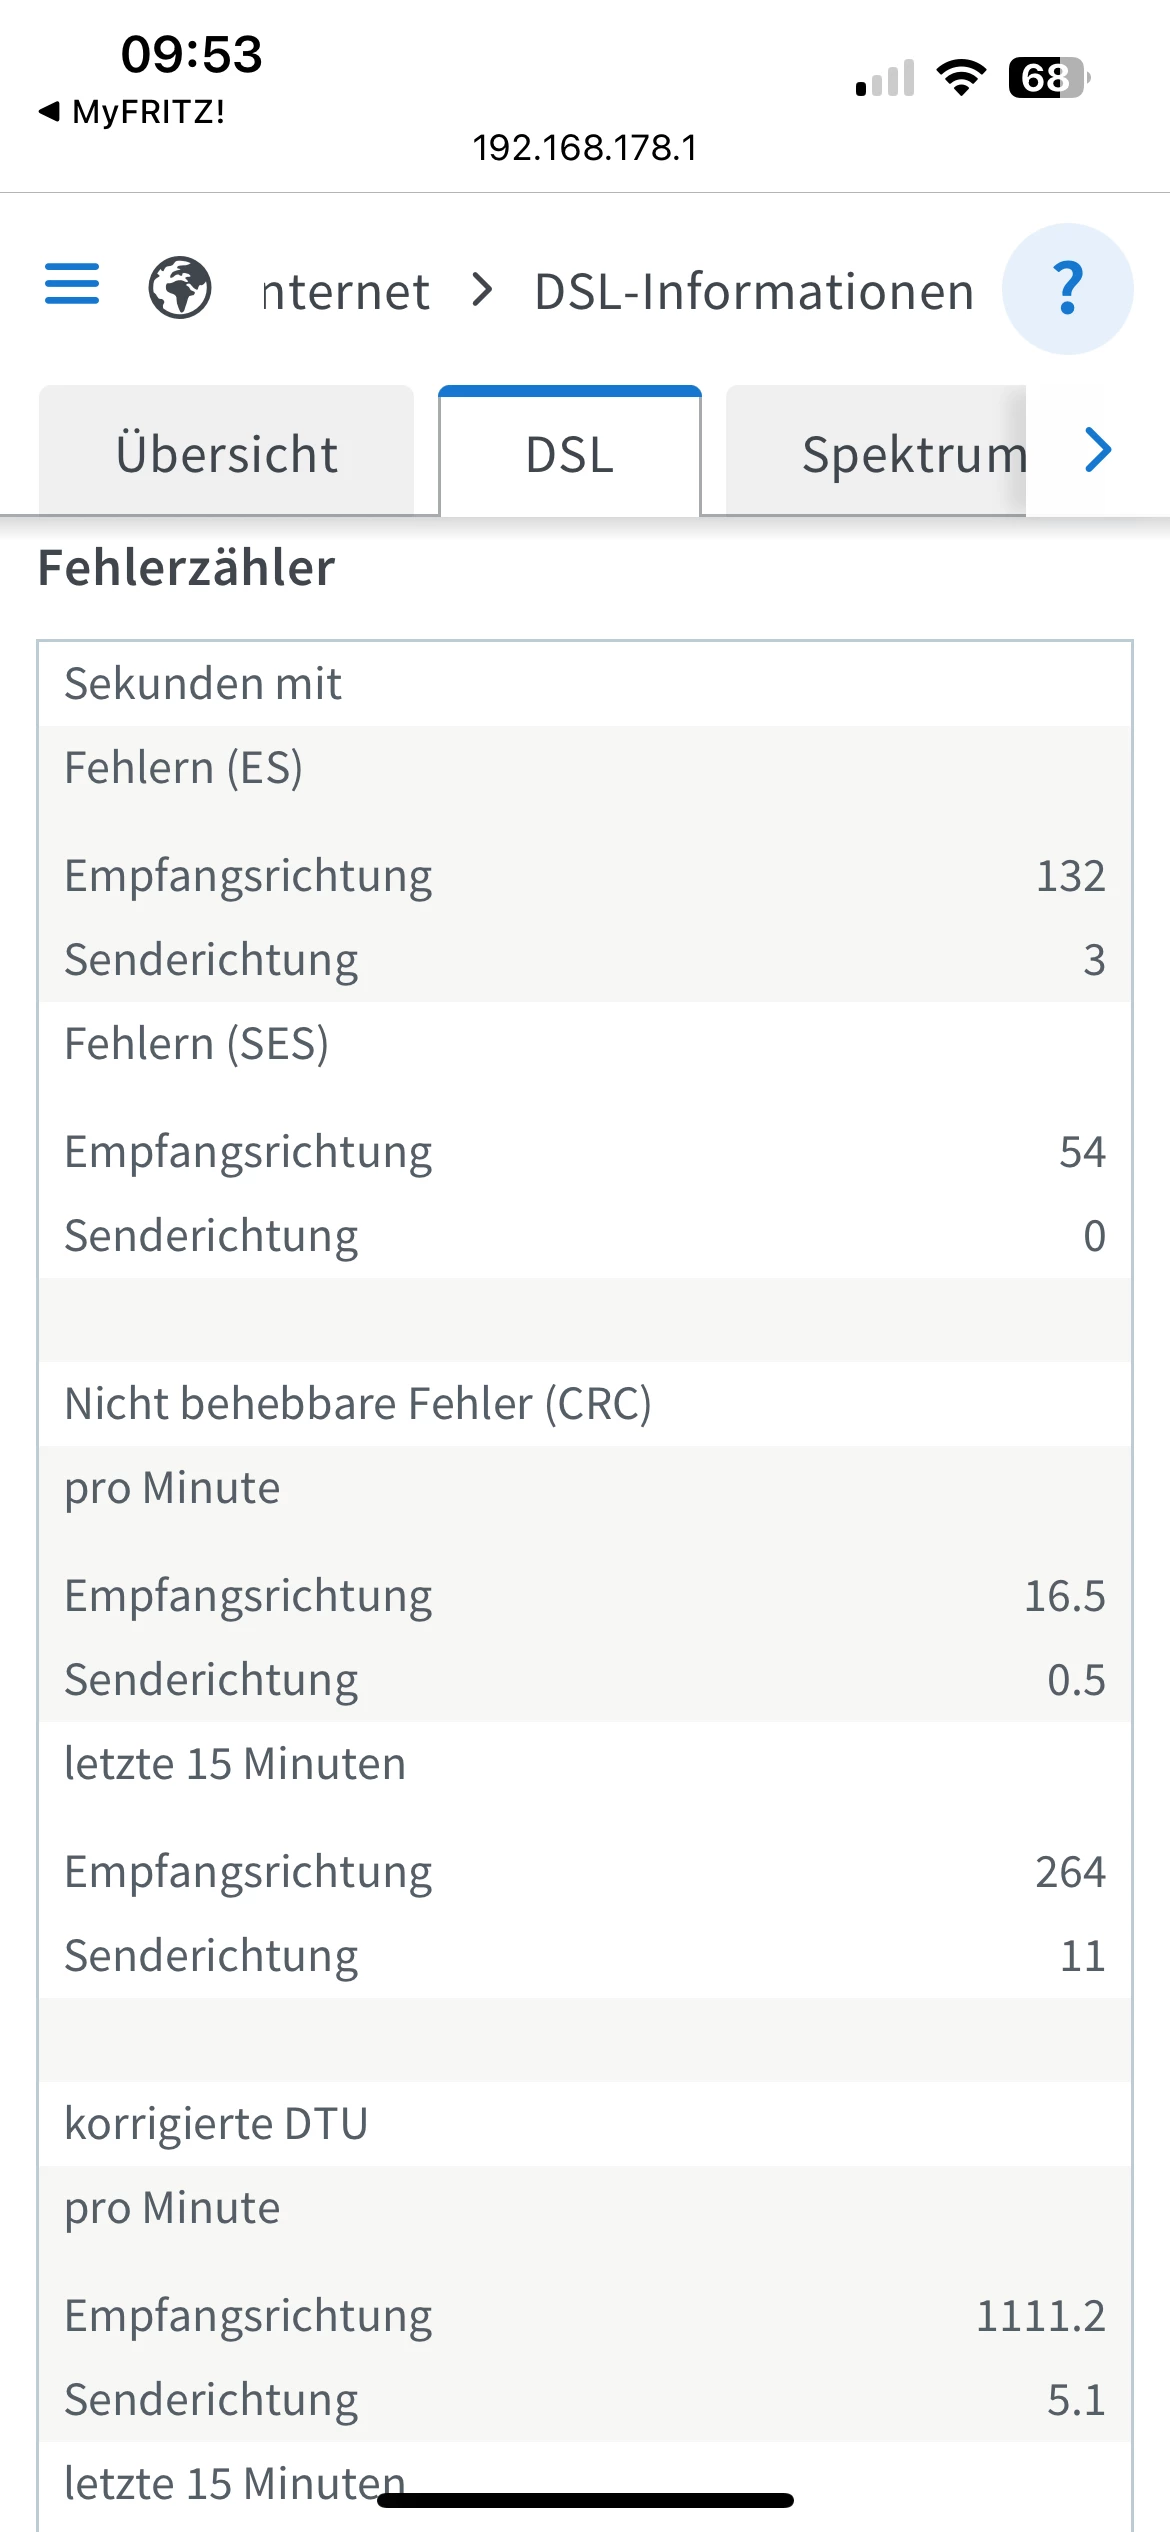Tap the battery level indicator
The width and height of the screenshot is (1170, 2532).
[x=1048, y=77]
